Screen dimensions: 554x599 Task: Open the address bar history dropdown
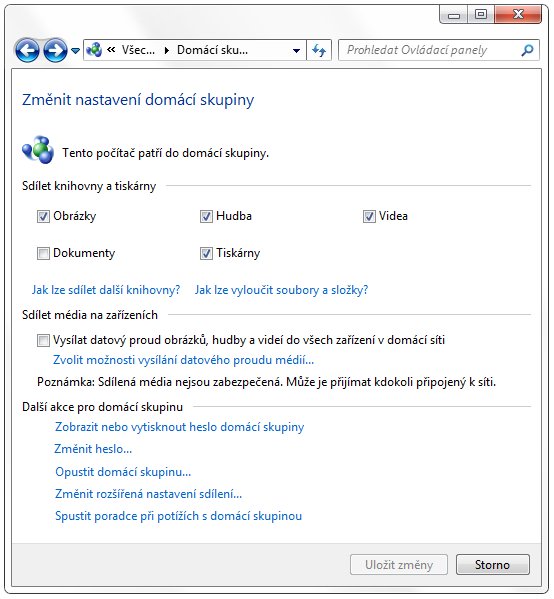pyautogui.click(x=296, y=50)
